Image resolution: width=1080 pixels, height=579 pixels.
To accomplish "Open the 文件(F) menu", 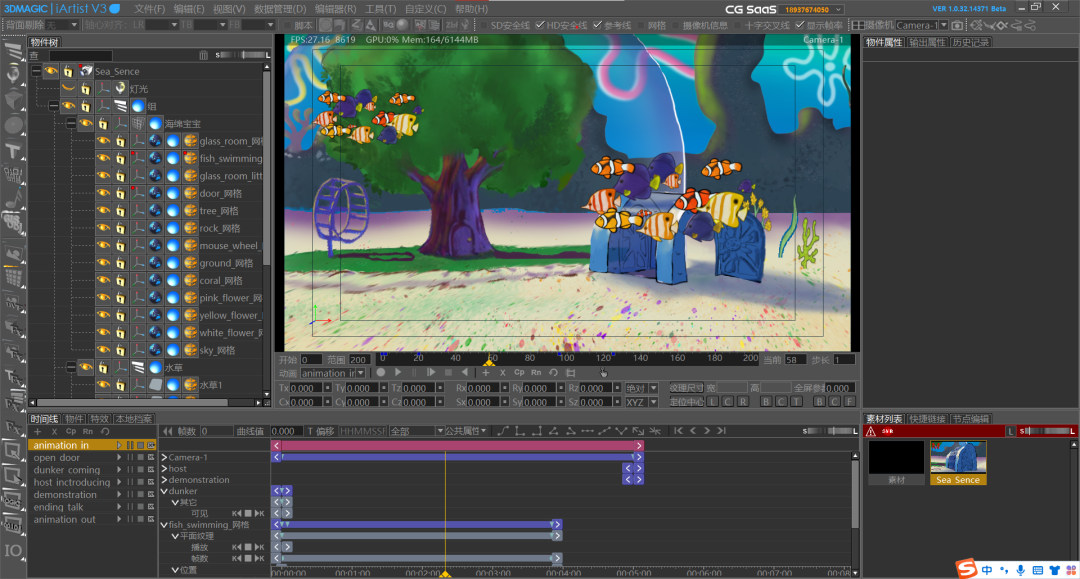I will [x=149, y=9].
